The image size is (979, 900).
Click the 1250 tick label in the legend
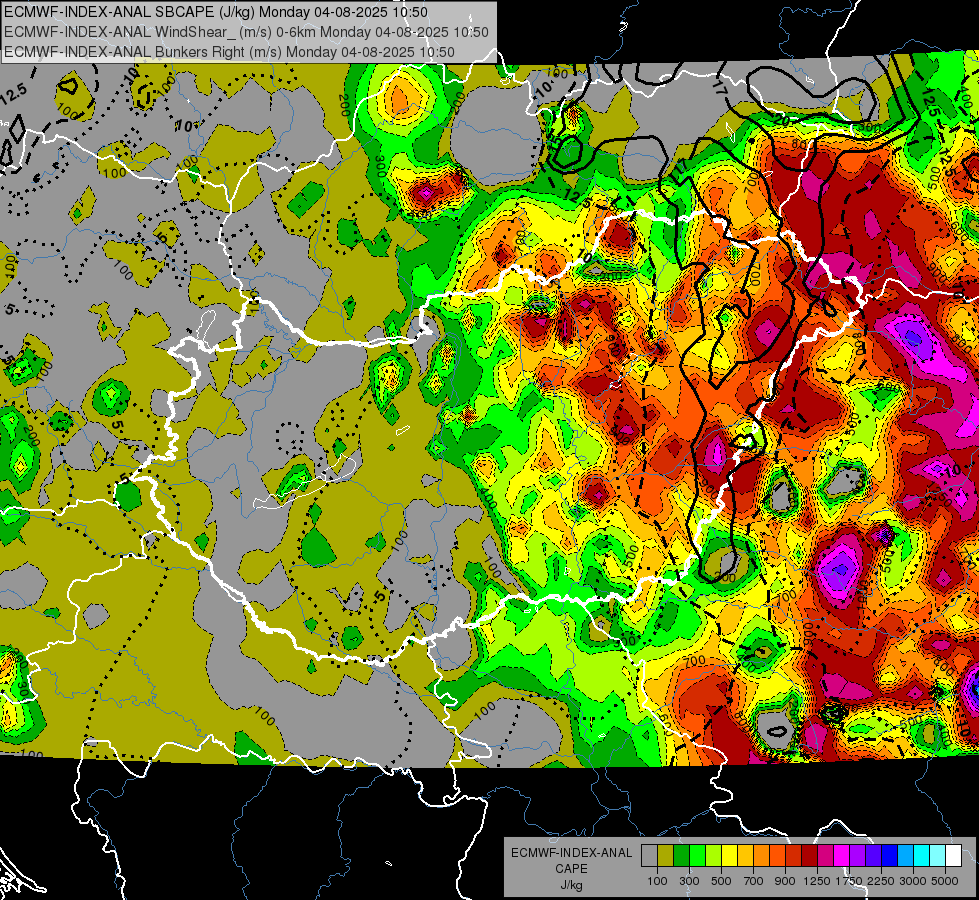tap(817, 881)
